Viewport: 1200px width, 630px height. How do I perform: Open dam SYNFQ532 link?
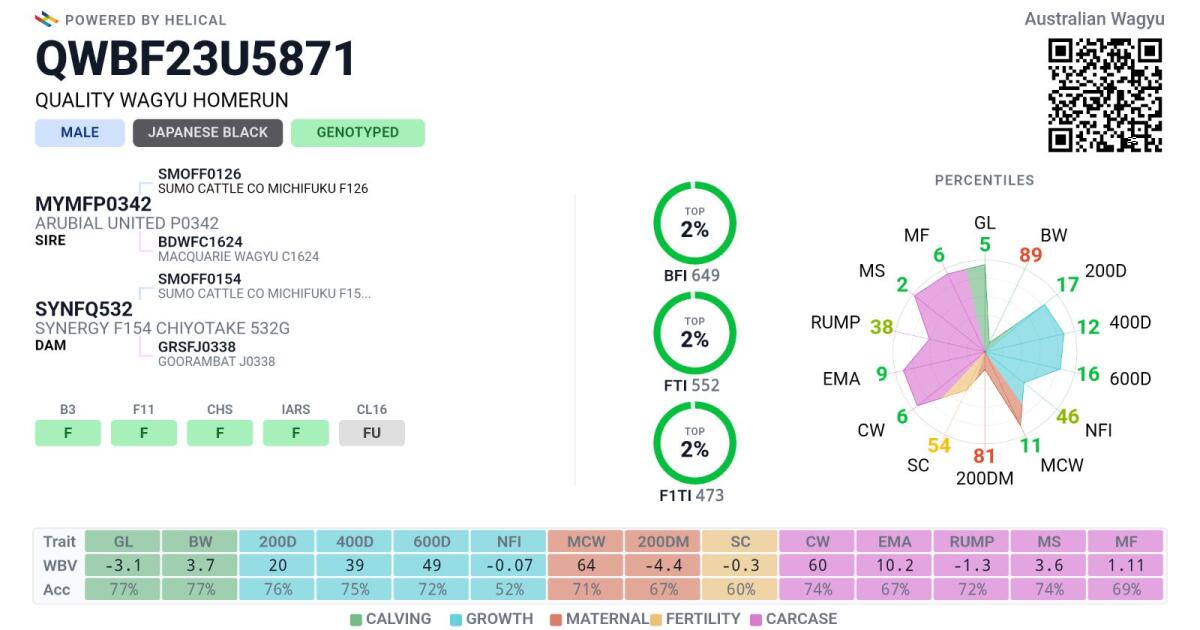click(84, 309)
